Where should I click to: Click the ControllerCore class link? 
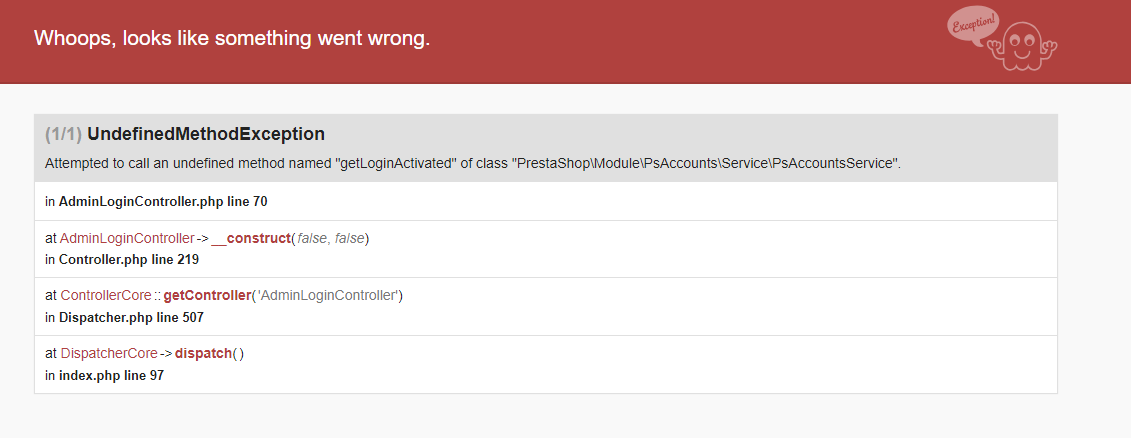tap(106, 296)
